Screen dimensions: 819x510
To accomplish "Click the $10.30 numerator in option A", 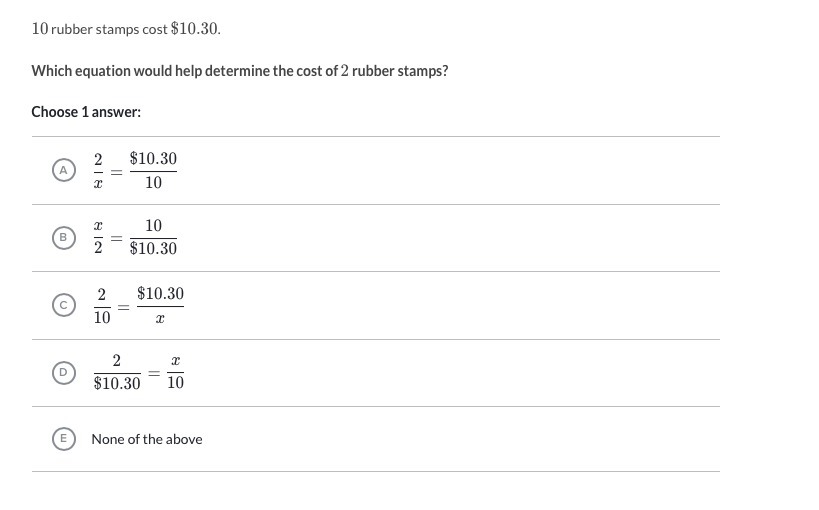I will coord(154,158).
